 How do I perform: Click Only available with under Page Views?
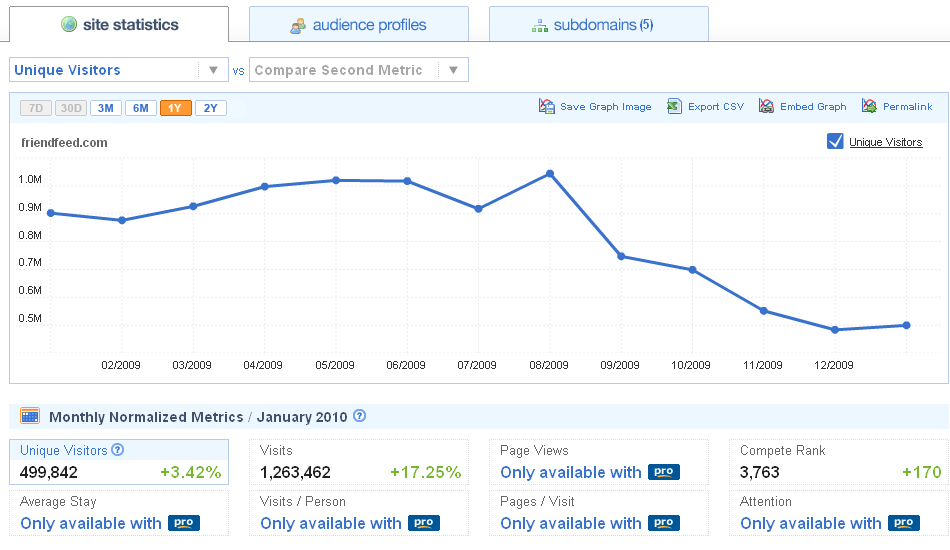tap(571, 472)
